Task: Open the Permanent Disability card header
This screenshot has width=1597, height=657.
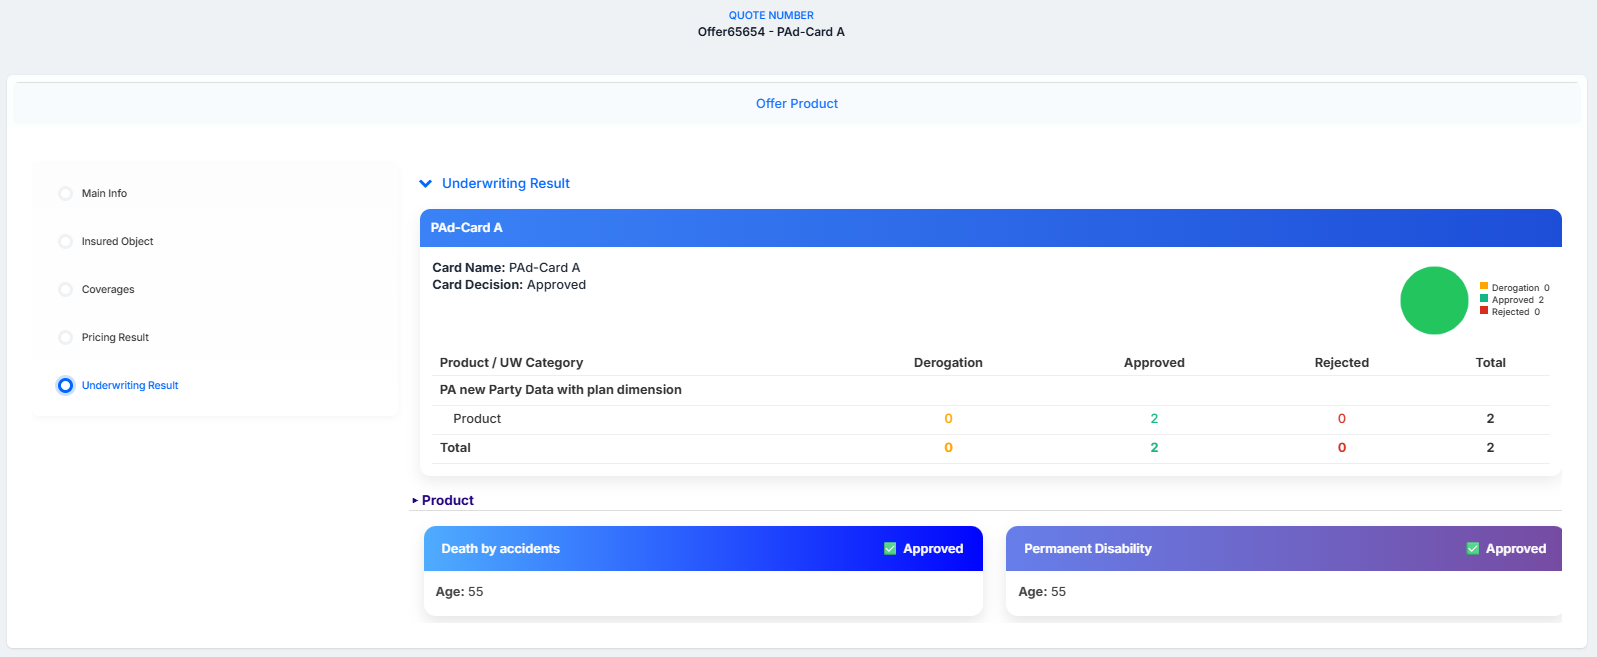Action: (1283, 549)
